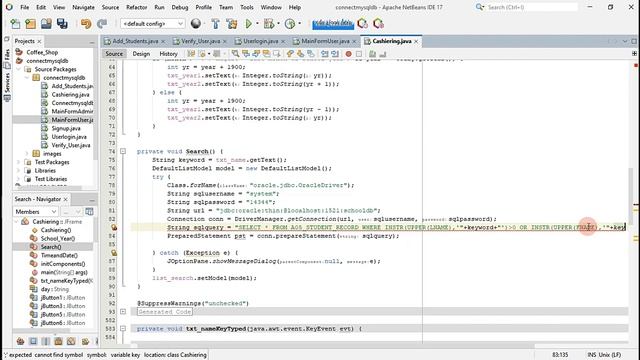Toggle first filter icon at Navigator bottom
640x360 pixels.
[20, 341]
